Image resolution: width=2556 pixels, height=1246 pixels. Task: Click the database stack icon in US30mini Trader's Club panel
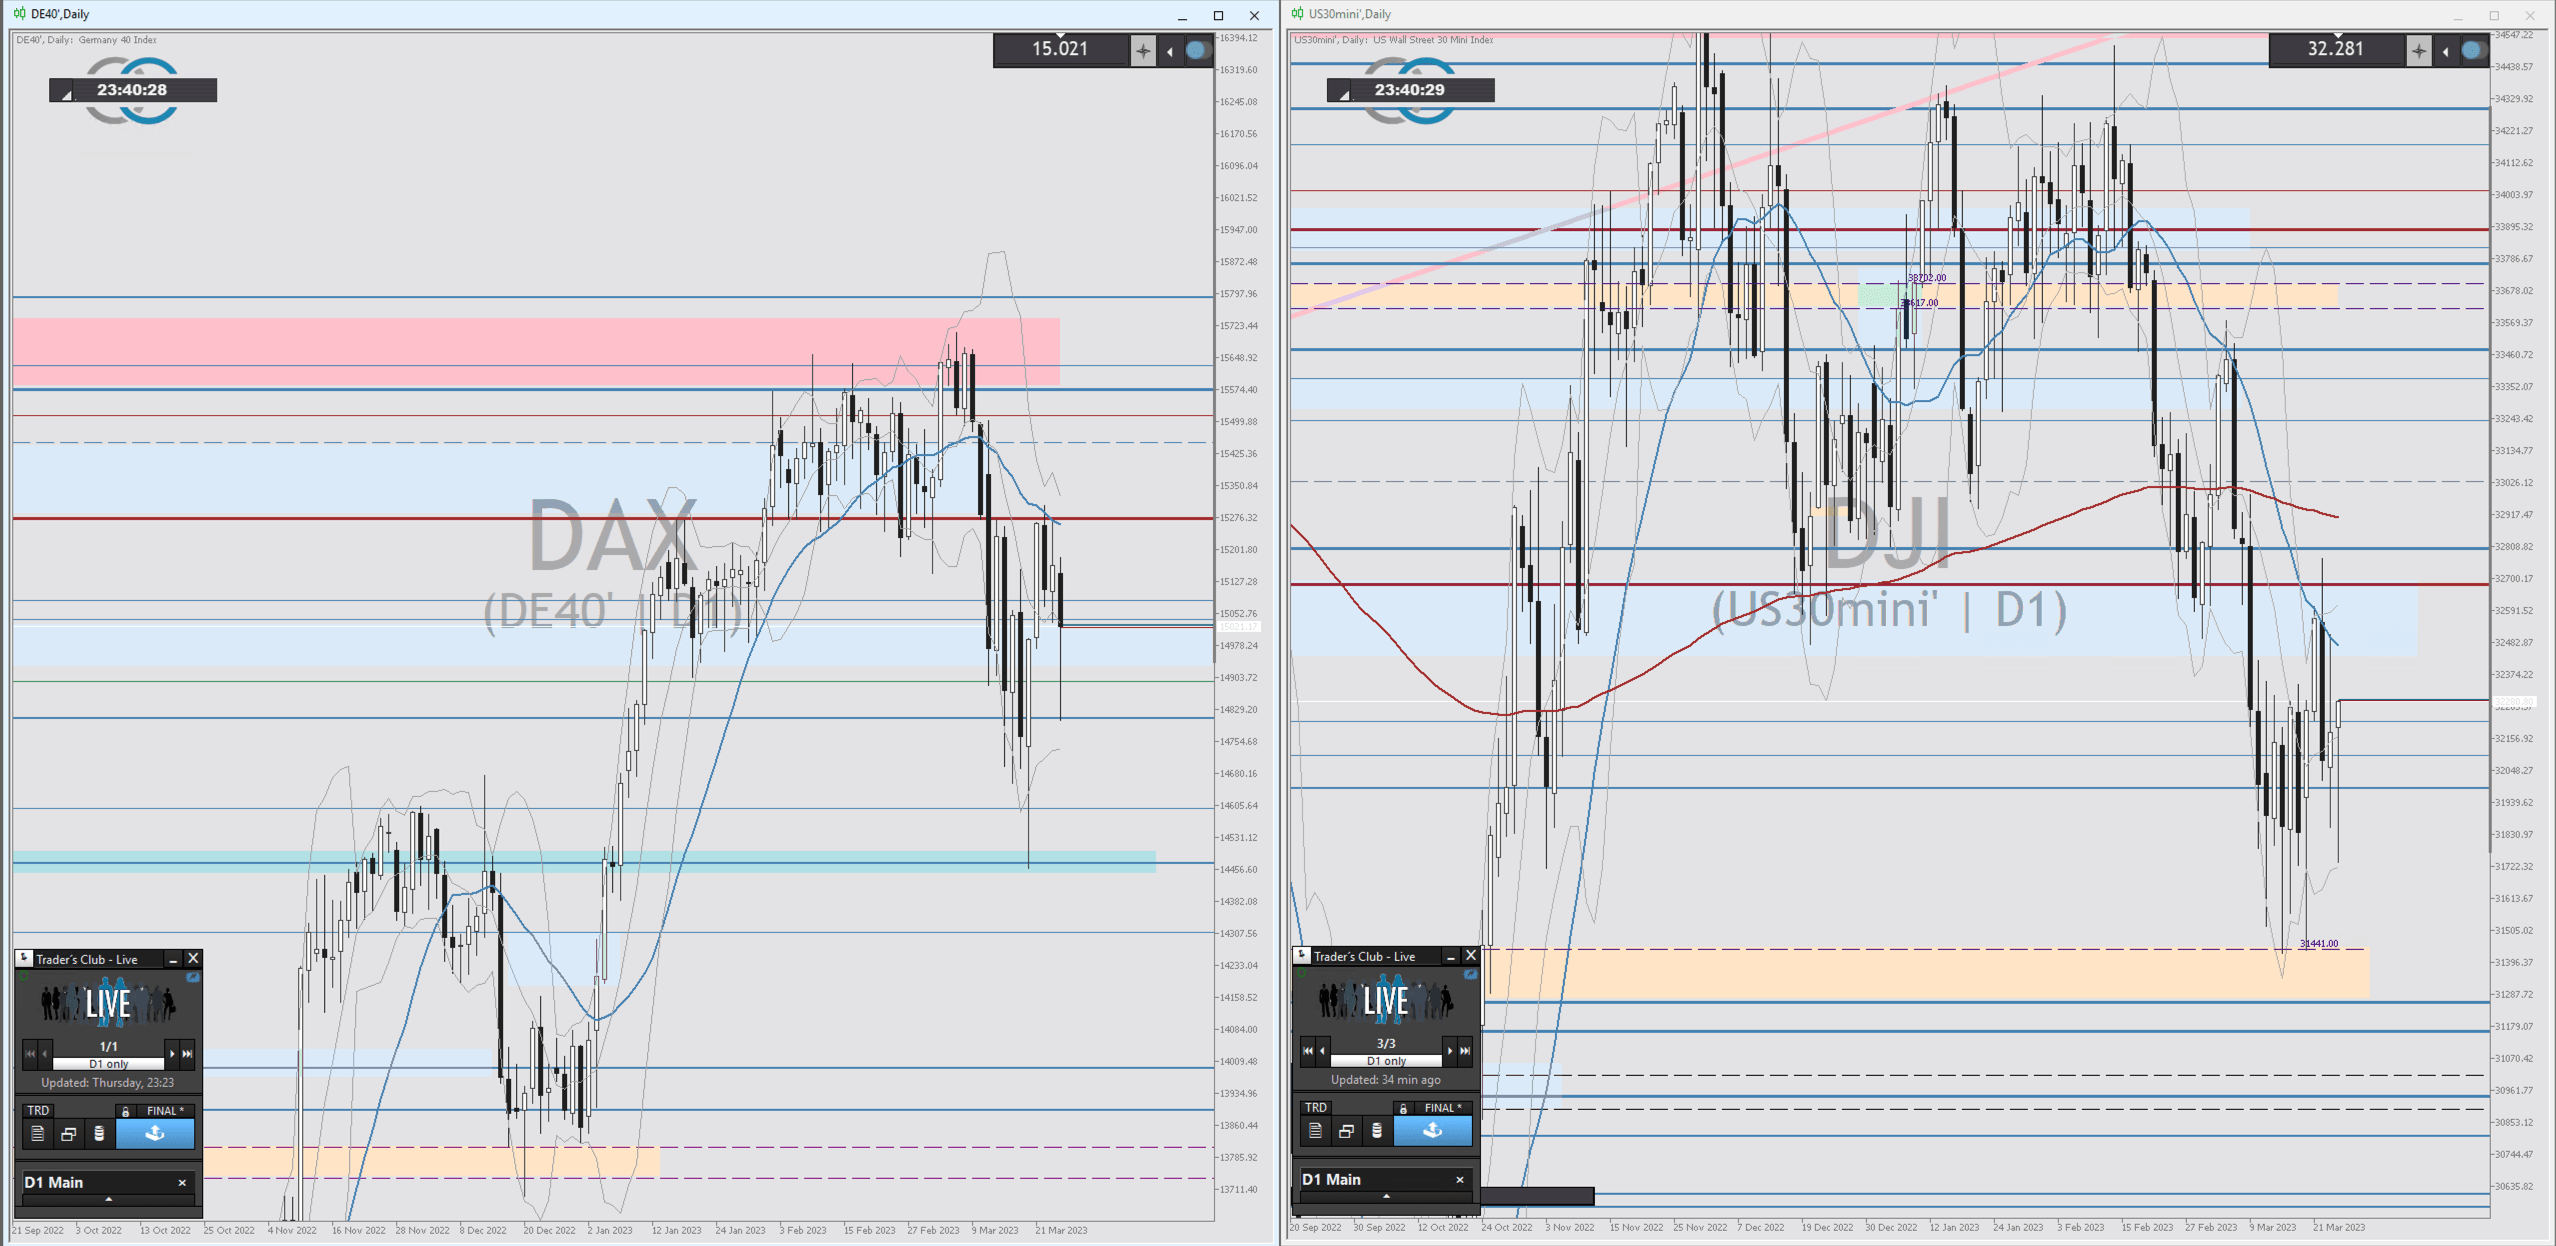tap(1376, 1130)
